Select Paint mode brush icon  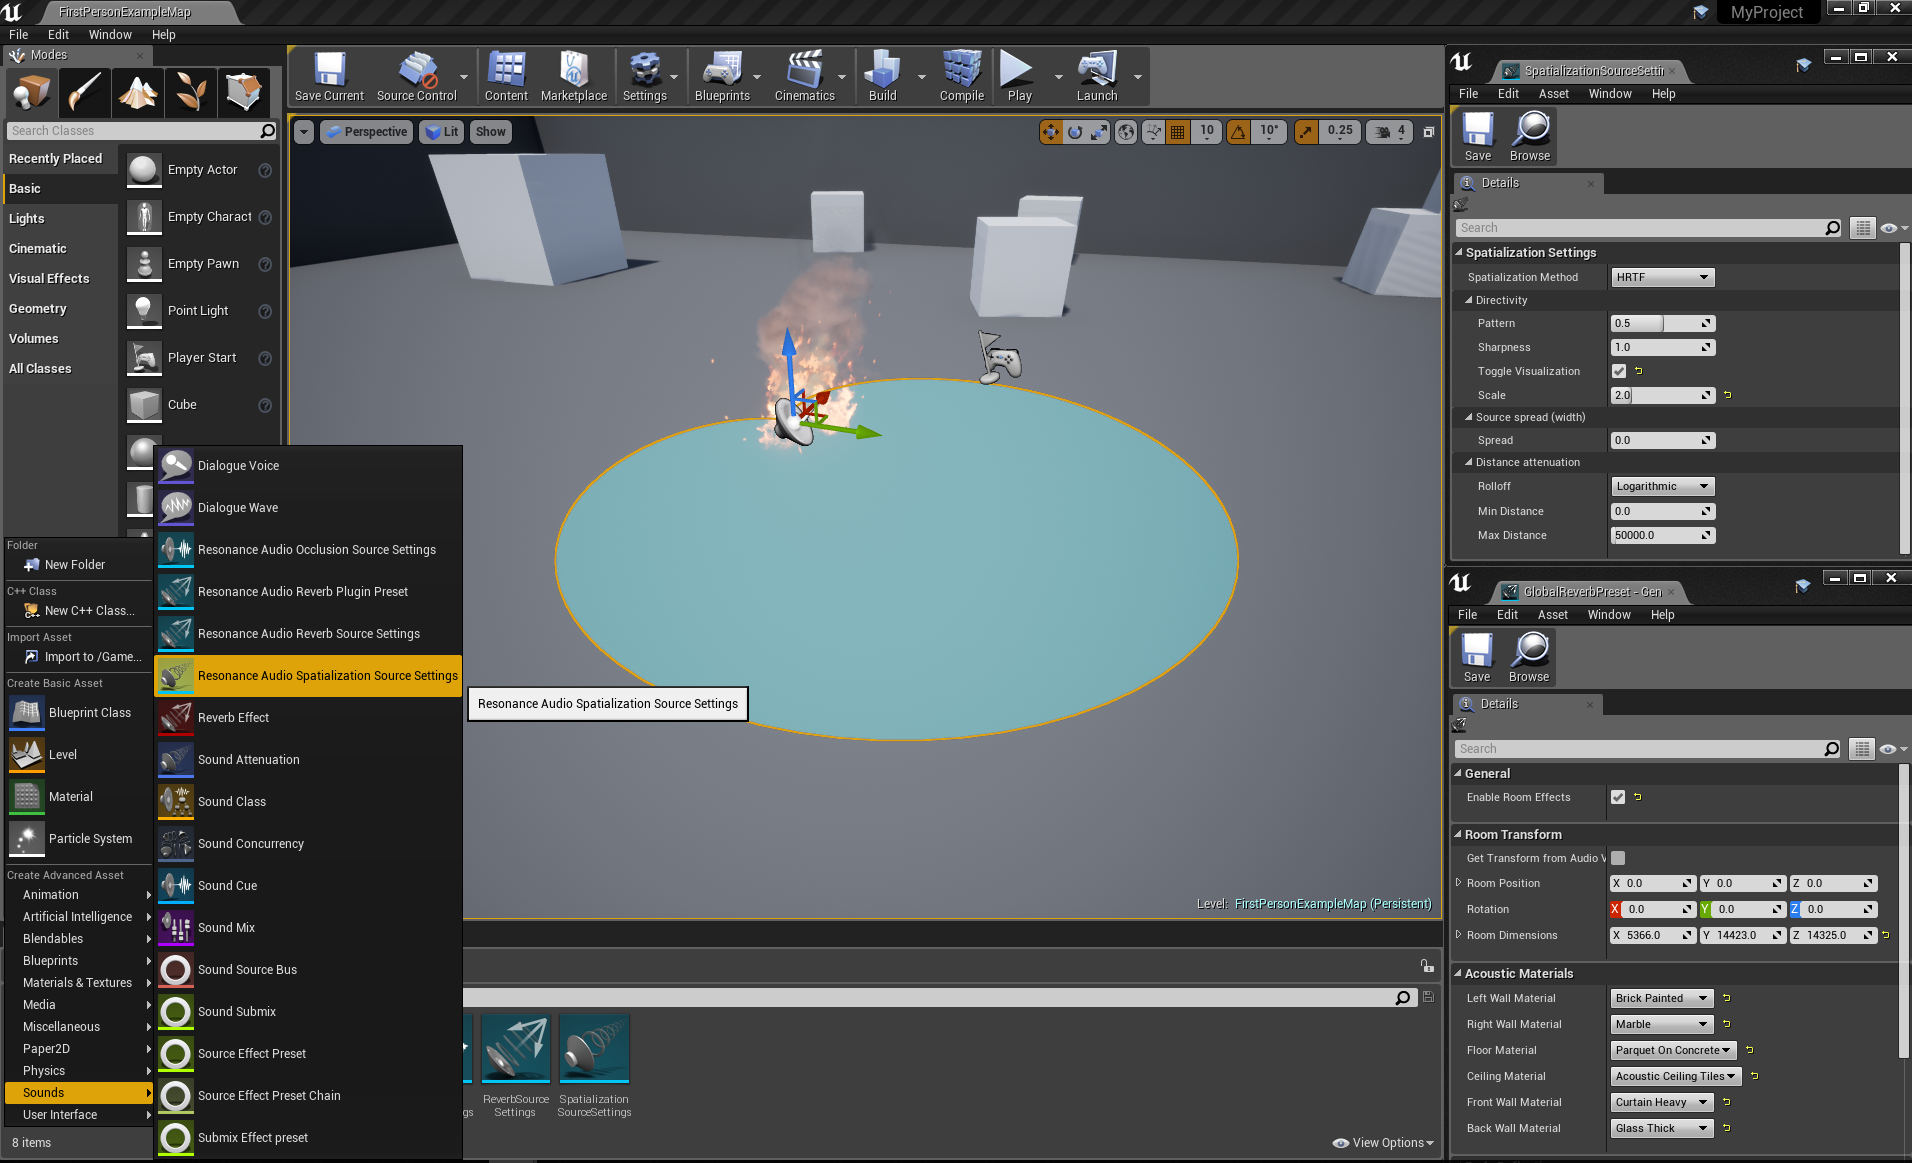[84, 92]
